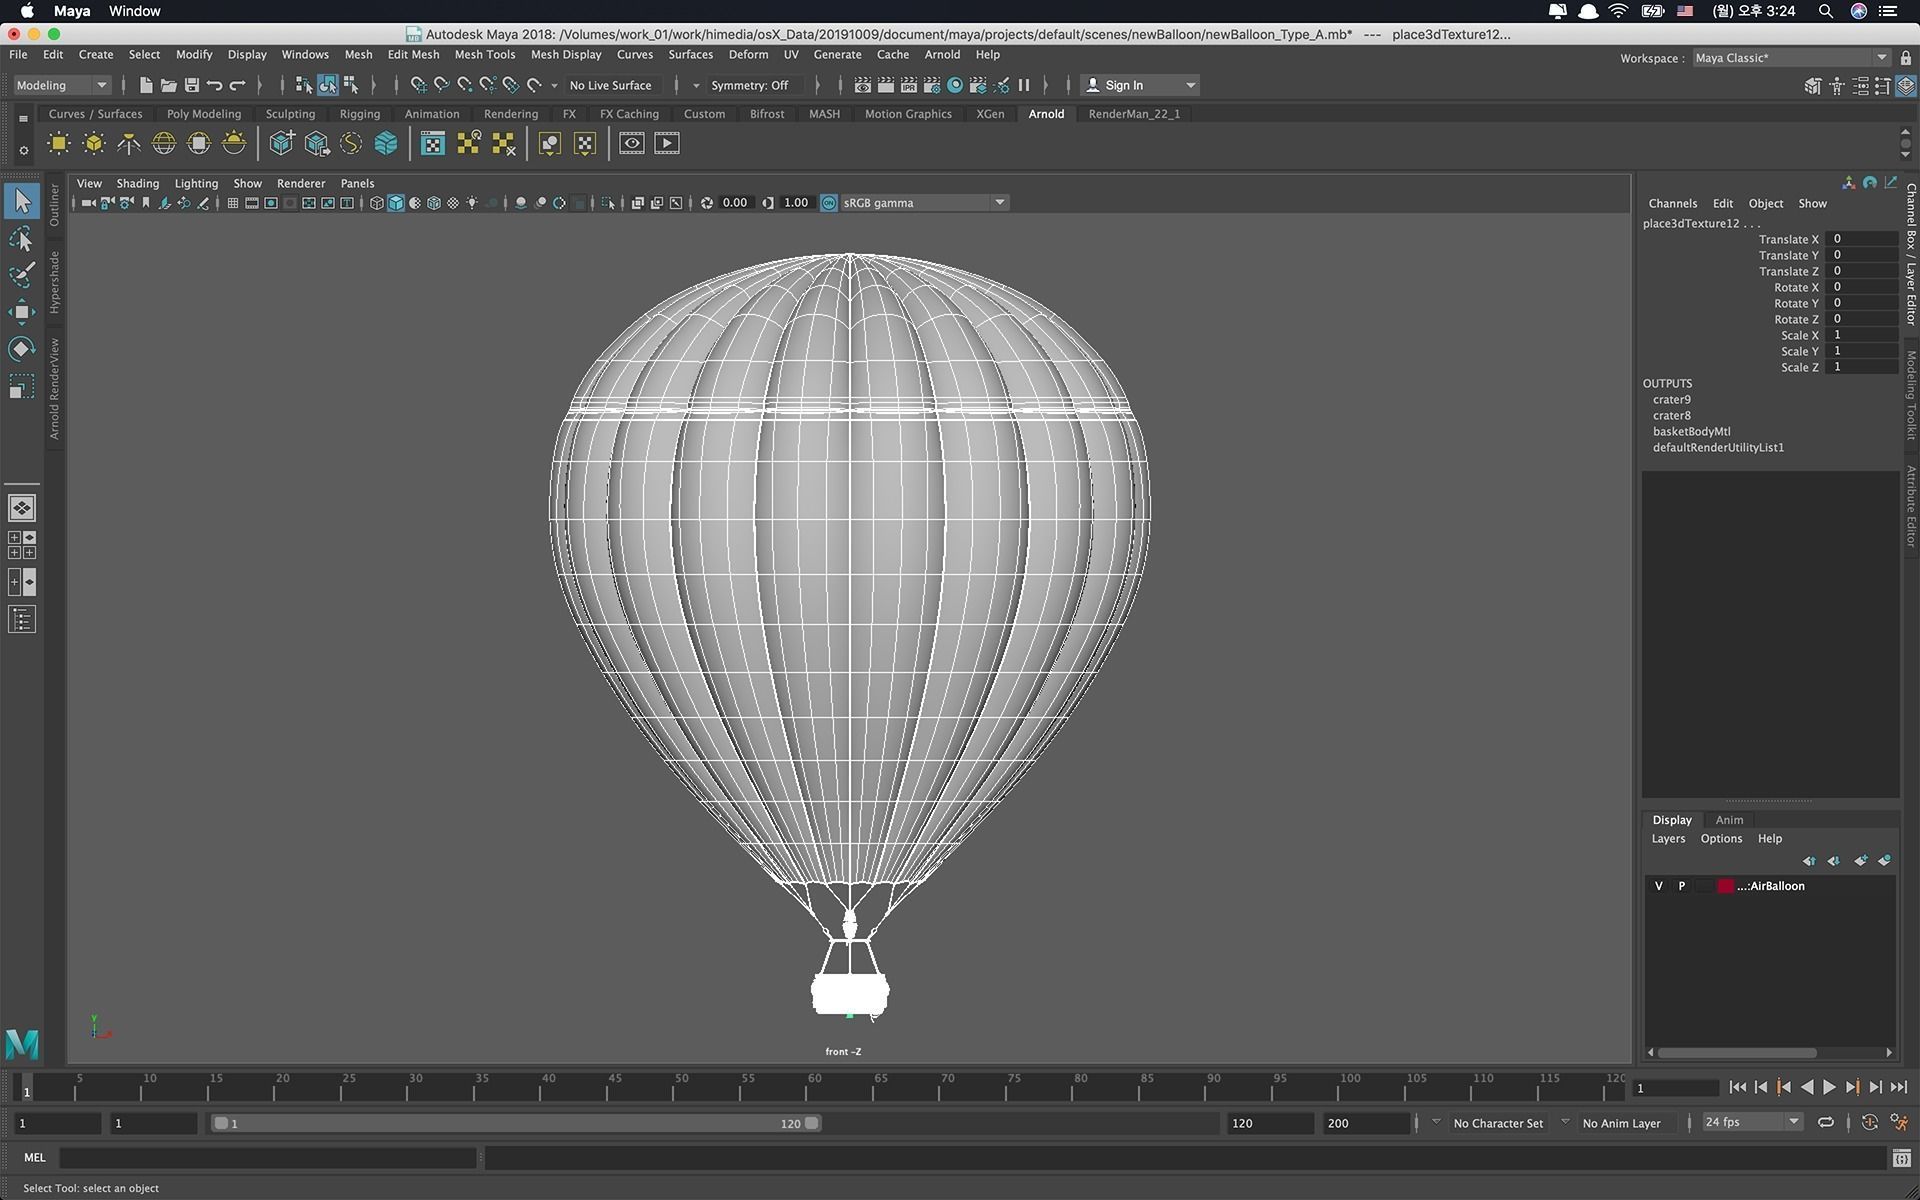Click the four-view layout icon
This screenshot has width=1920, height=1200.
22,545
